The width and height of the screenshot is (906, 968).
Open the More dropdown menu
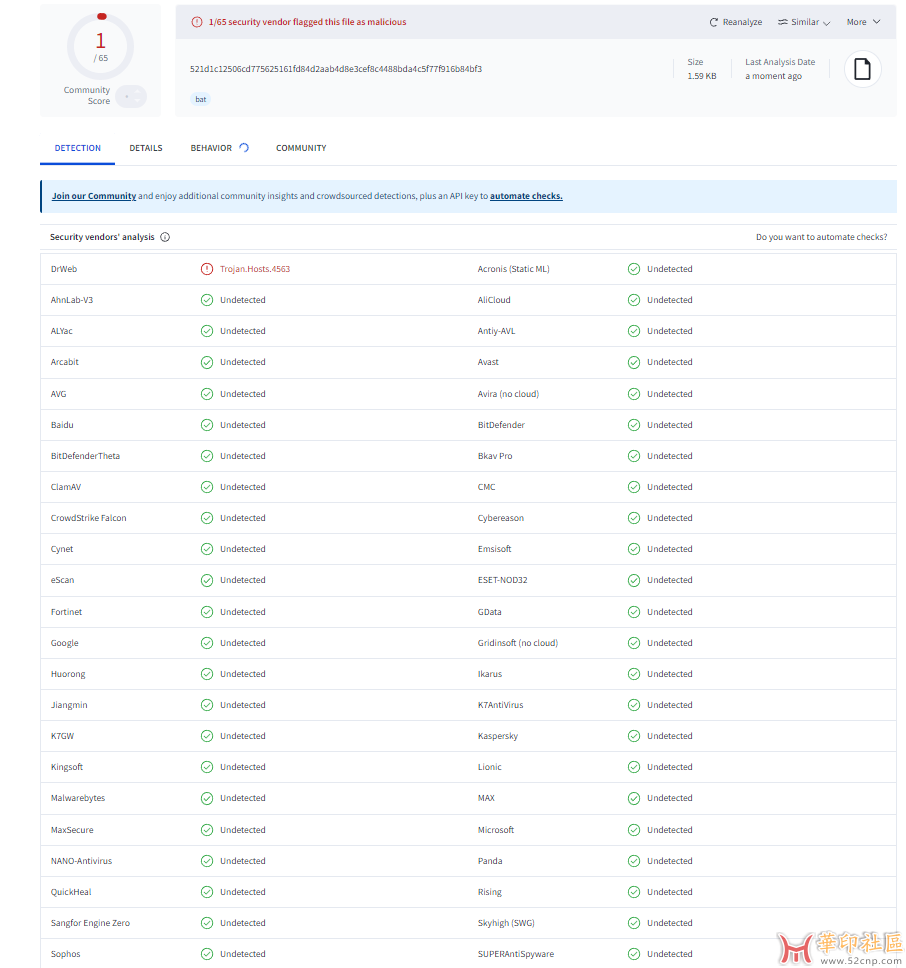tap(863, 22)
